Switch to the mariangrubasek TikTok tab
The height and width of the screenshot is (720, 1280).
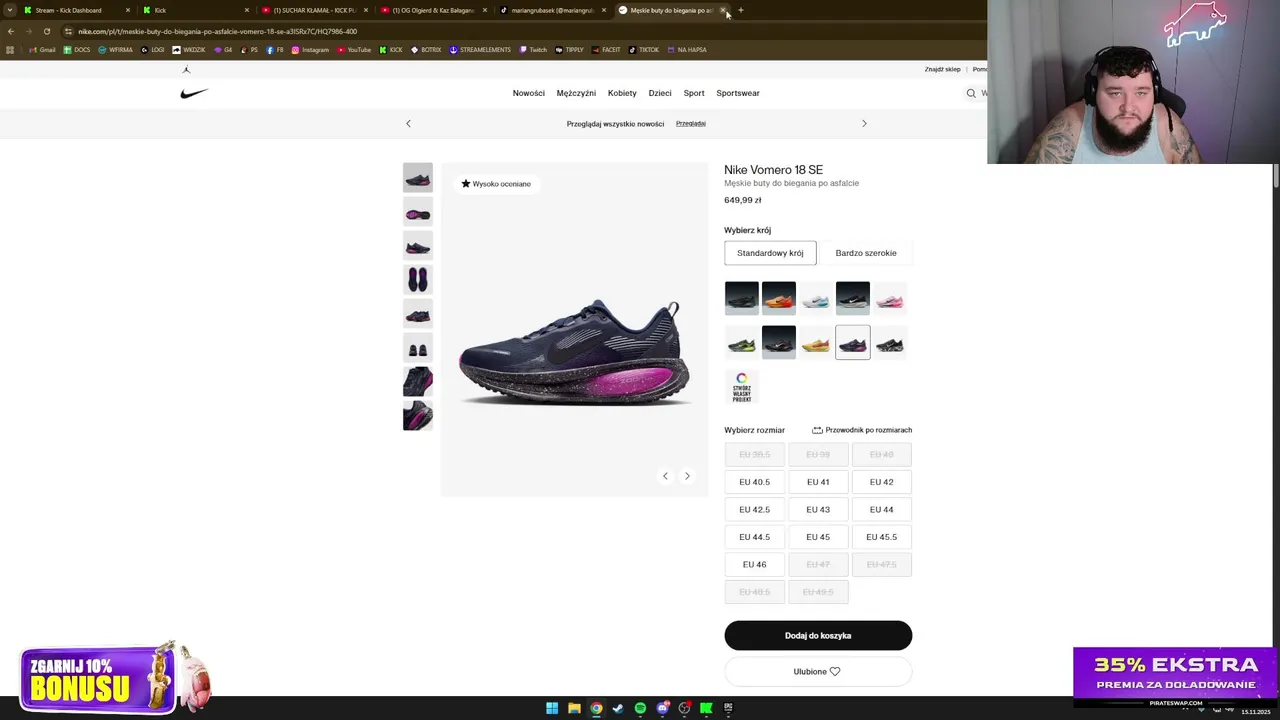click(x=553, y=10)
